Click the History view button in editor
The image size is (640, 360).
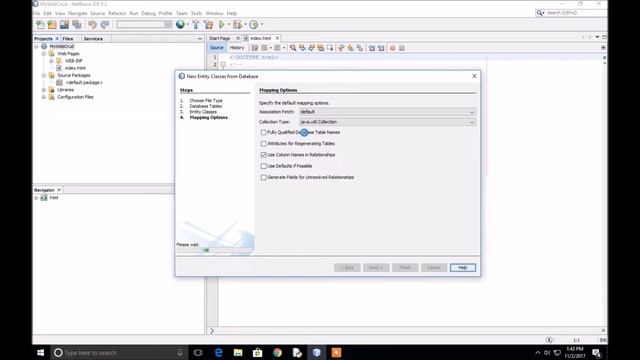tap(237, 48)
